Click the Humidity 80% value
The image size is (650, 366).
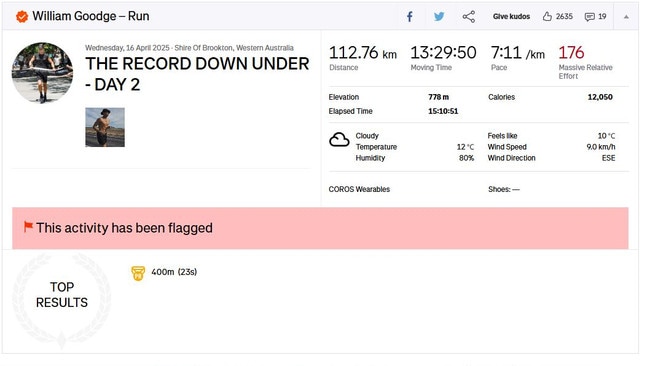click(x=466, y=158)
